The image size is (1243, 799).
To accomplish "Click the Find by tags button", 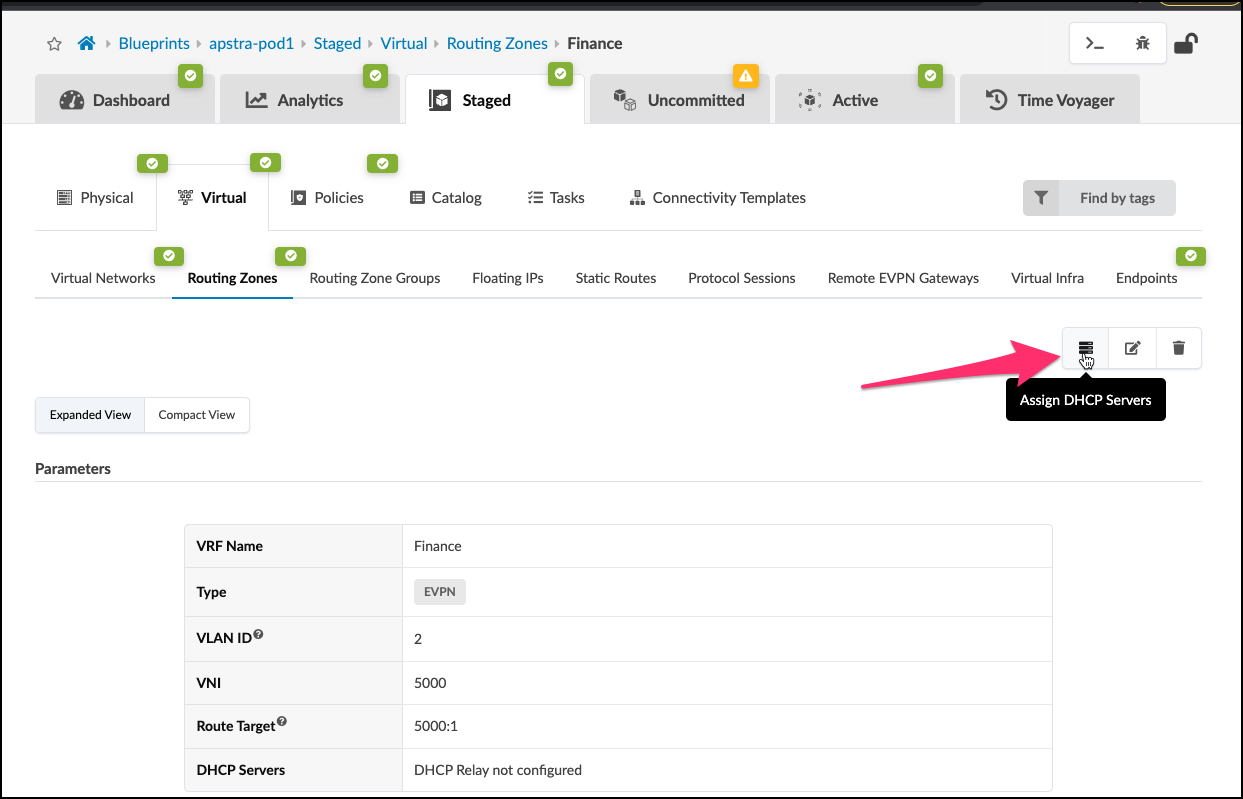I will coord(1099,198).
